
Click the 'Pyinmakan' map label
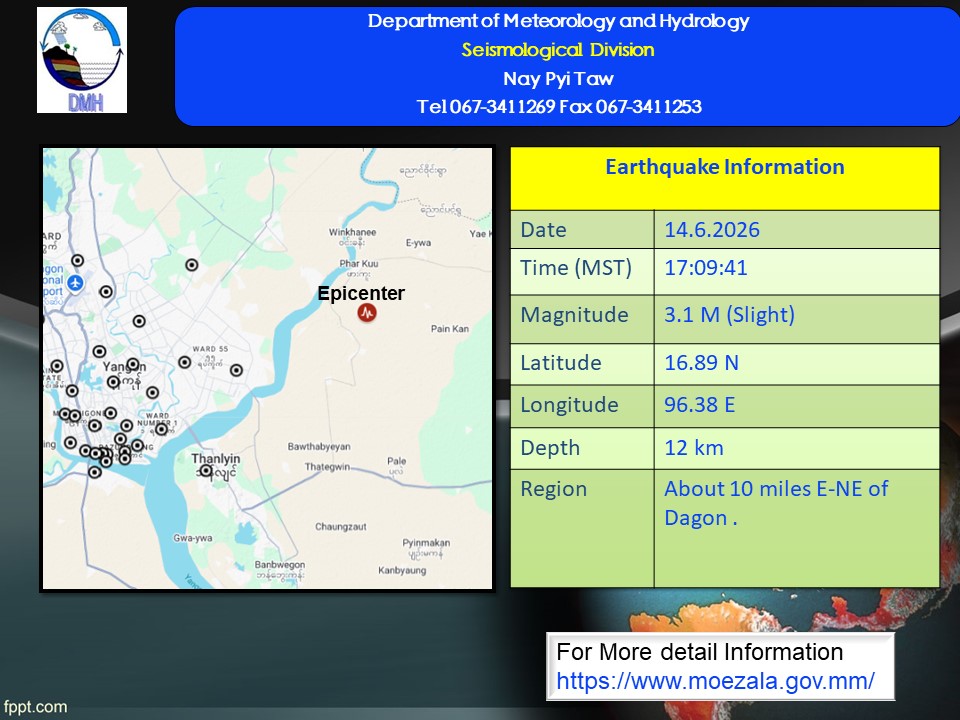tap(426, 542)
